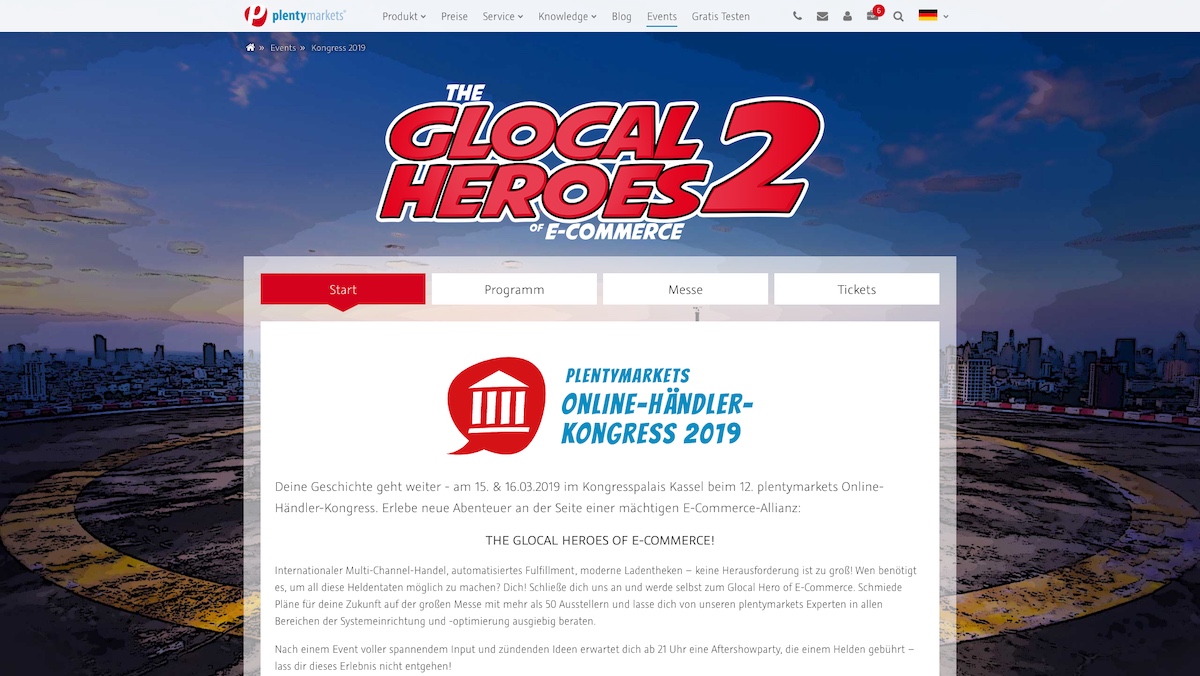Click the envelope mail icon
The width and height of the screenshot is (1200, 676).
(822, 16)
